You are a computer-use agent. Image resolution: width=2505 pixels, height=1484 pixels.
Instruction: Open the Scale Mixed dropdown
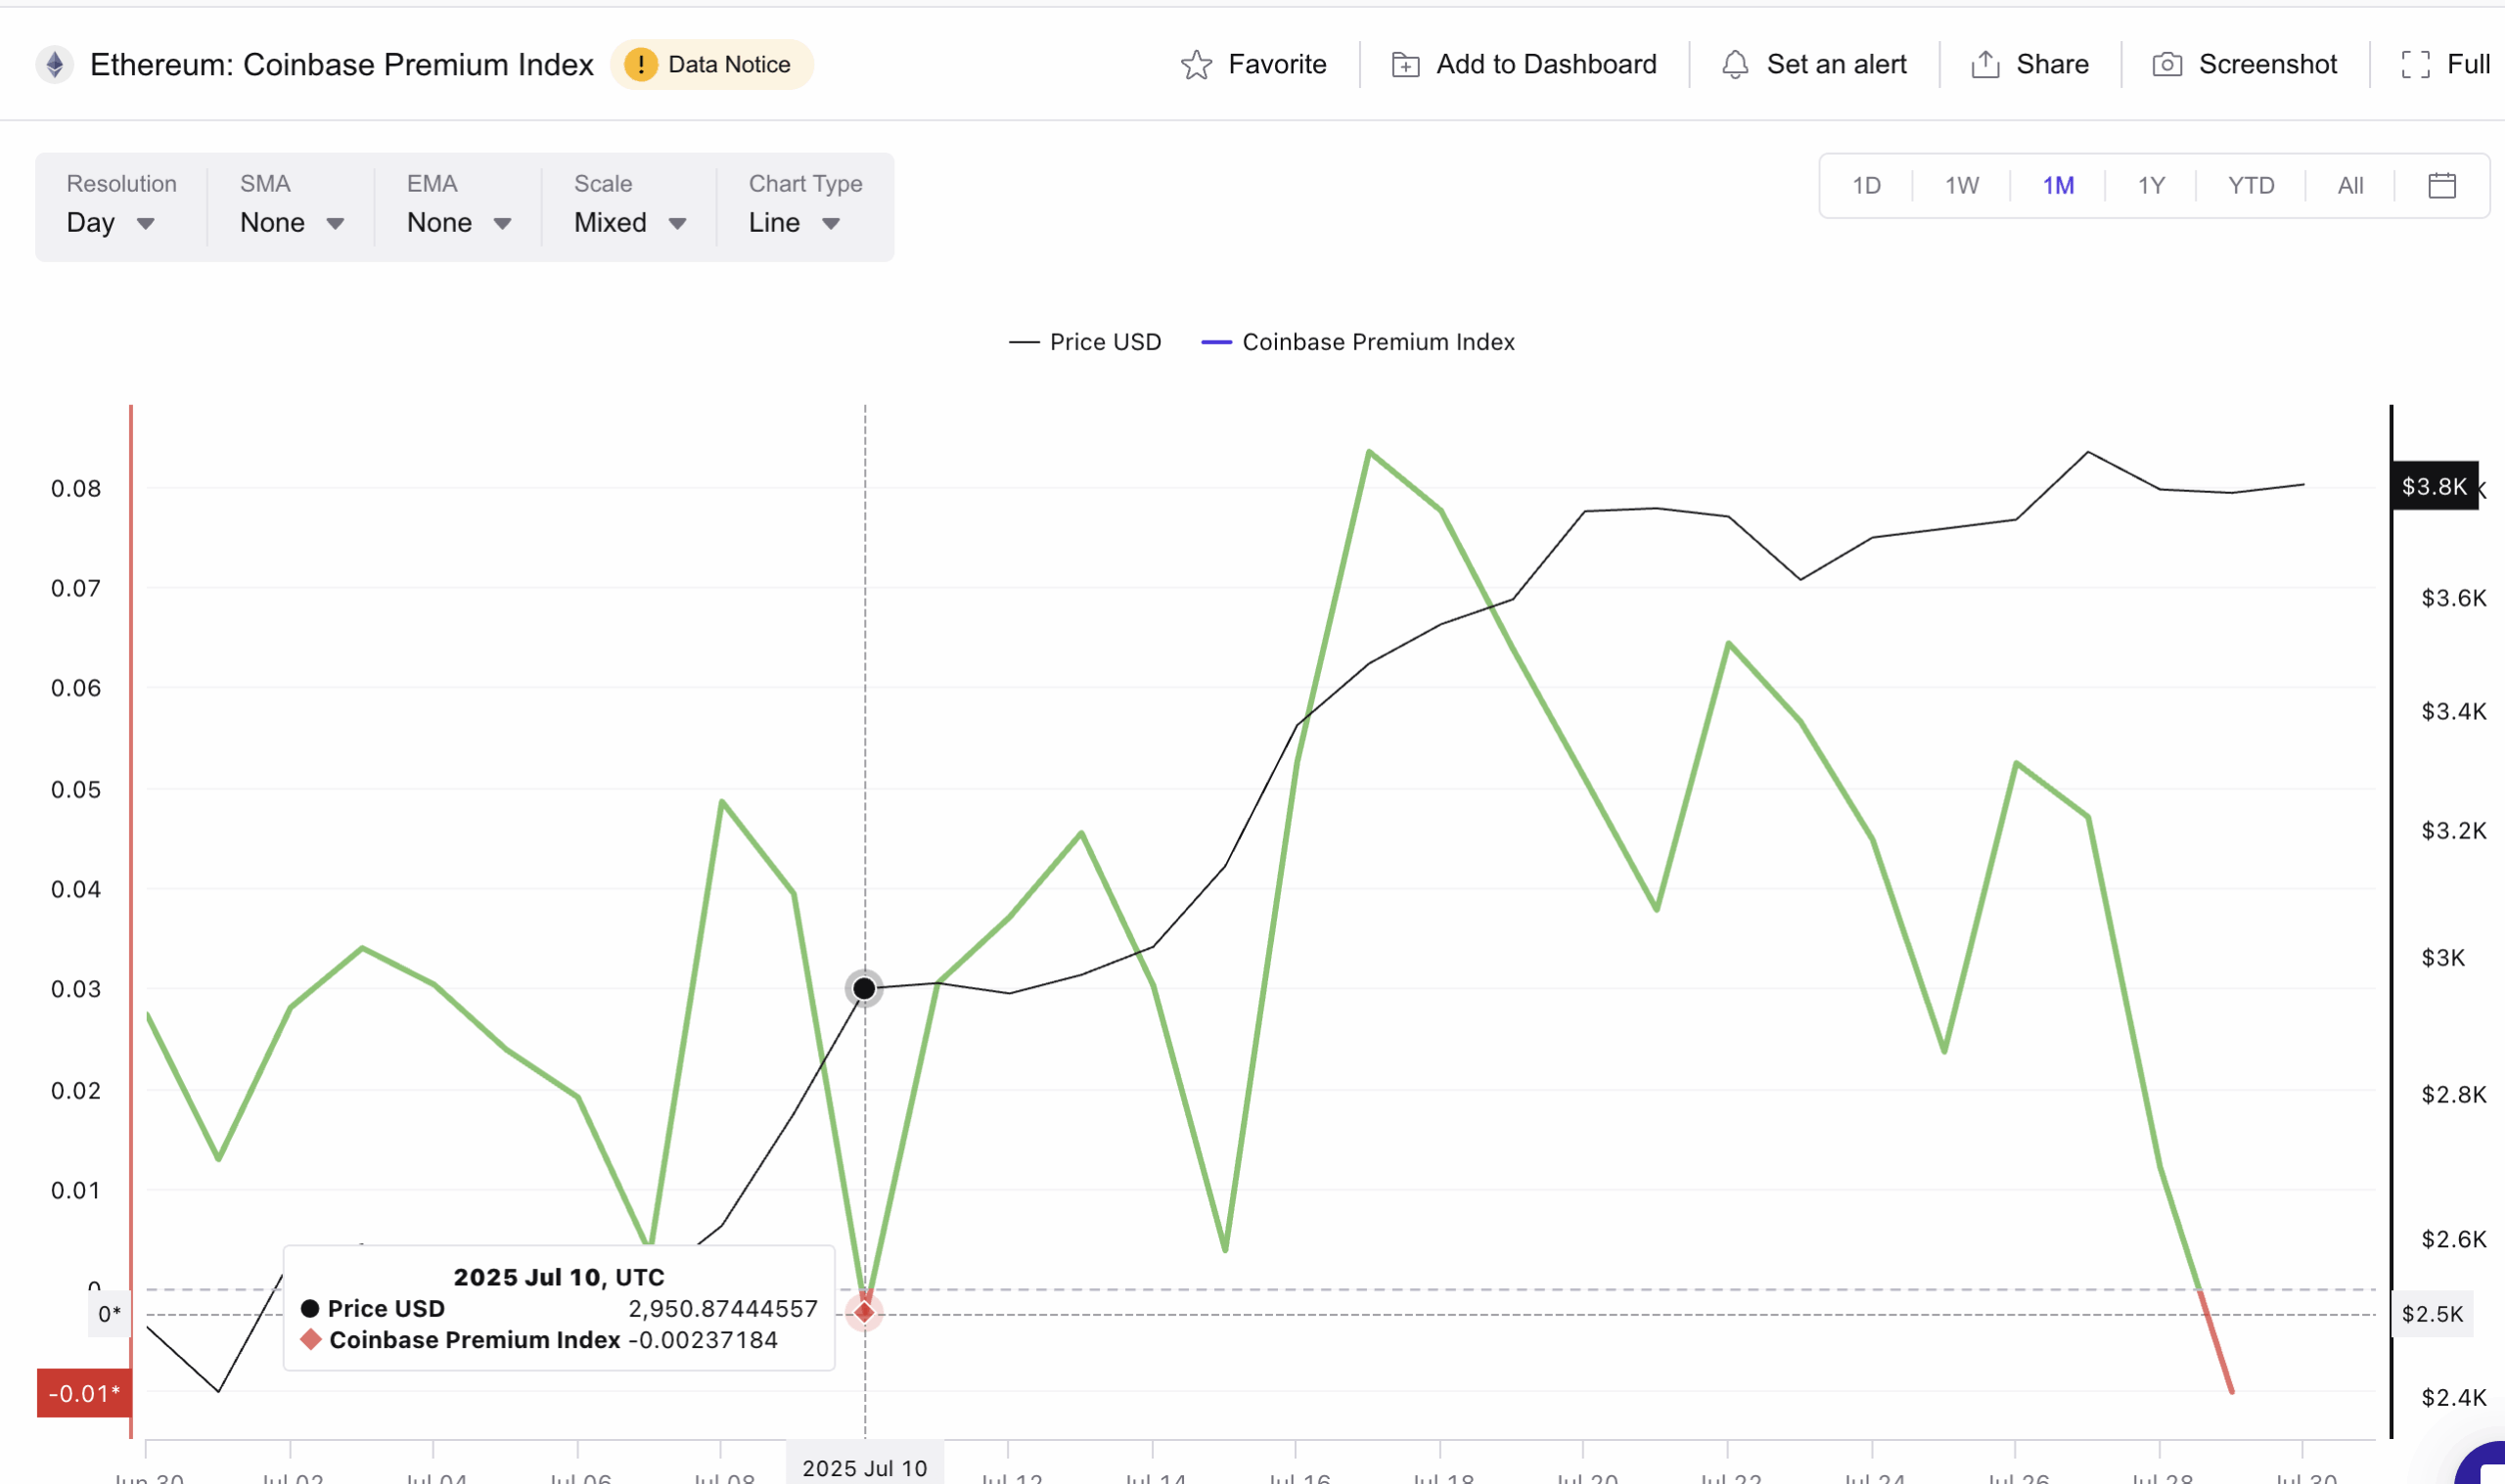click(629, 223)
